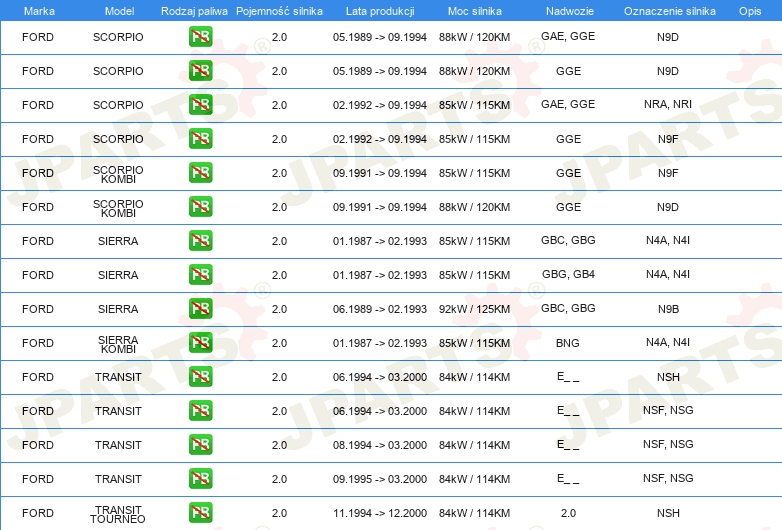
Task: Click the Oznaczenie silnika column header
Action: pyautogui.click(x=669, y=11)
